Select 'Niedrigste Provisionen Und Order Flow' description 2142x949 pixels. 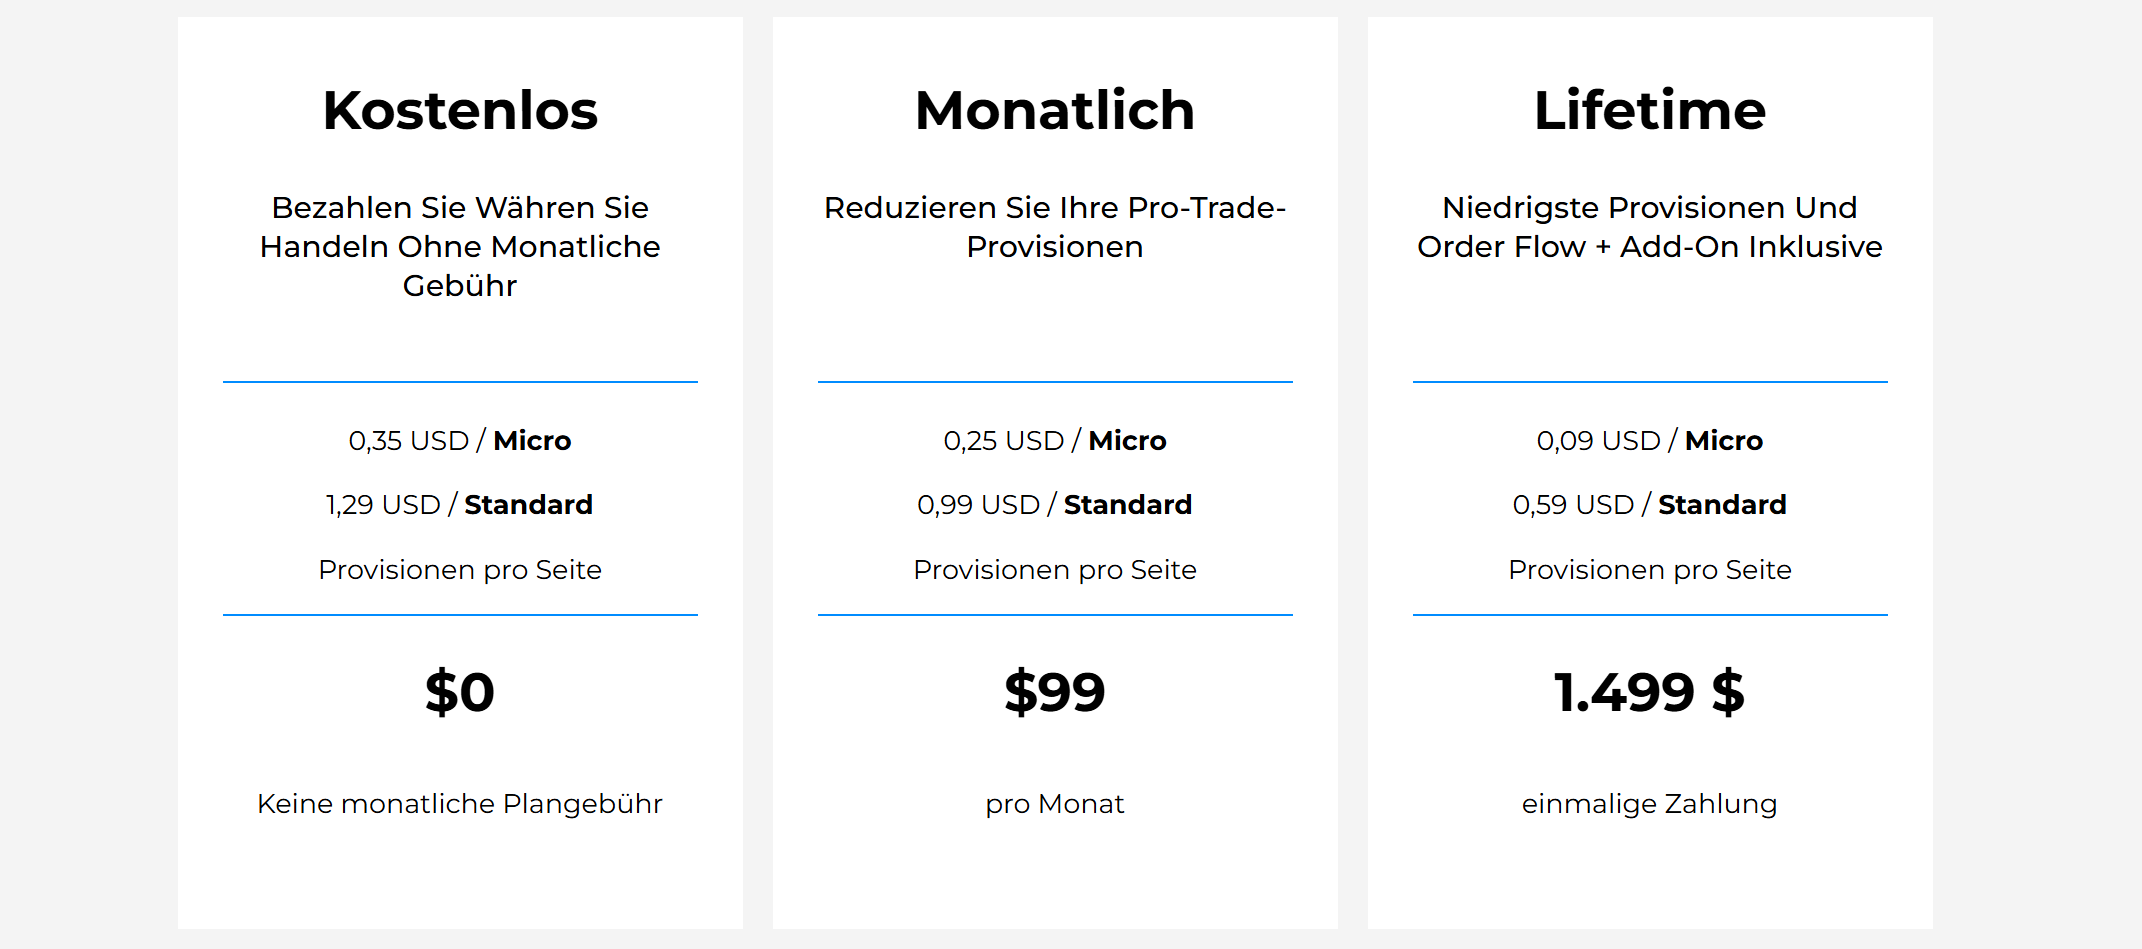click(1649, 227)
